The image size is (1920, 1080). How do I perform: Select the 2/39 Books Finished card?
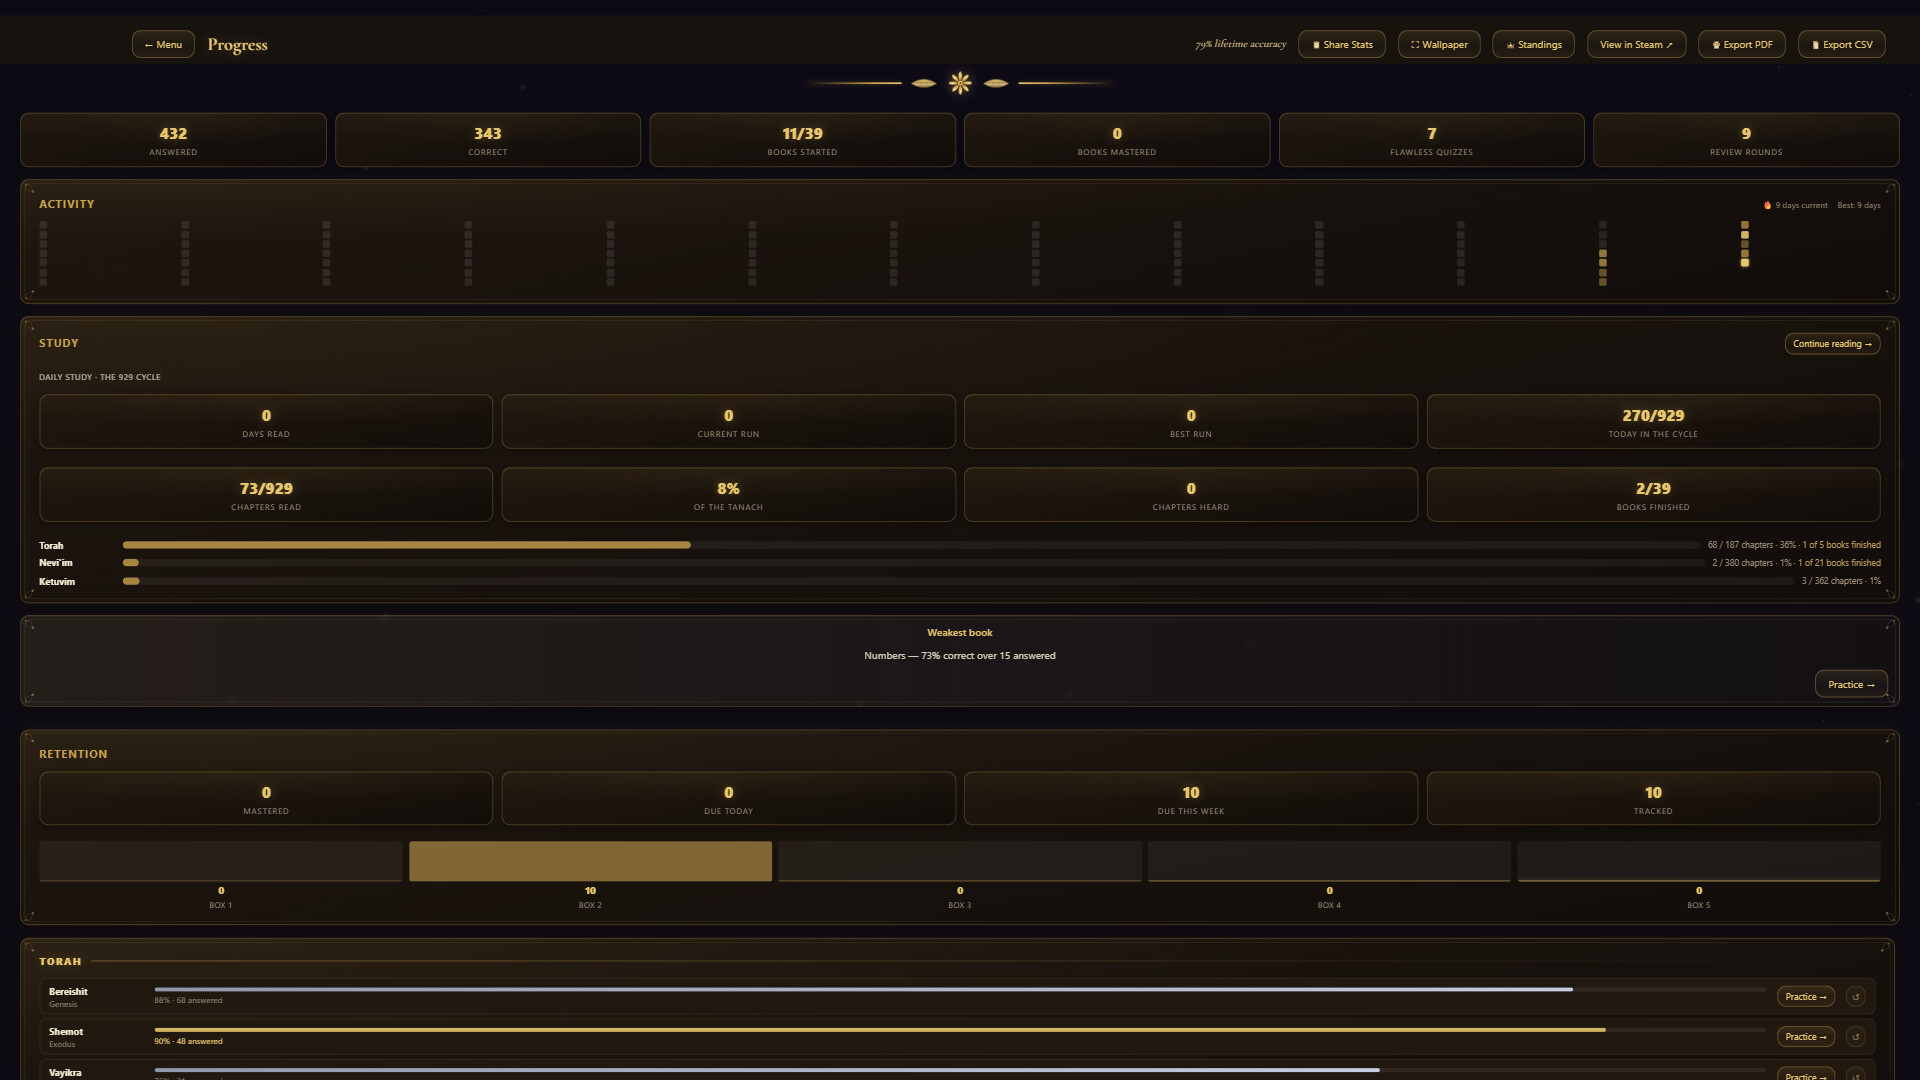point(1653,495)
